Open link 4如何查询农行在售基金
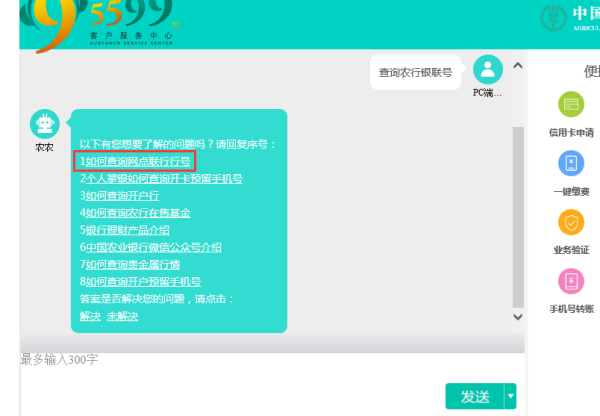This screenshot has width=600, height=416. (x=135, y=213)
